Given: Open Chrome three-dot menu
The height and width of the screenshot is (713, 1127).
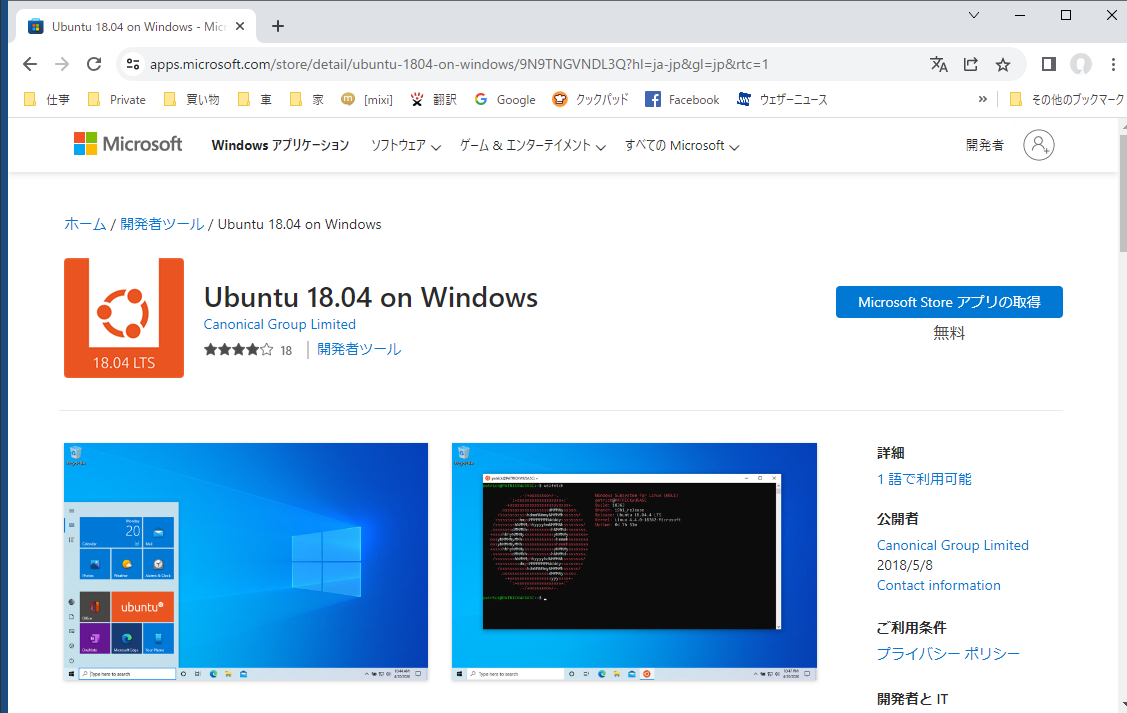Looking at the screenshot, I should click(x=1113, y=64).
